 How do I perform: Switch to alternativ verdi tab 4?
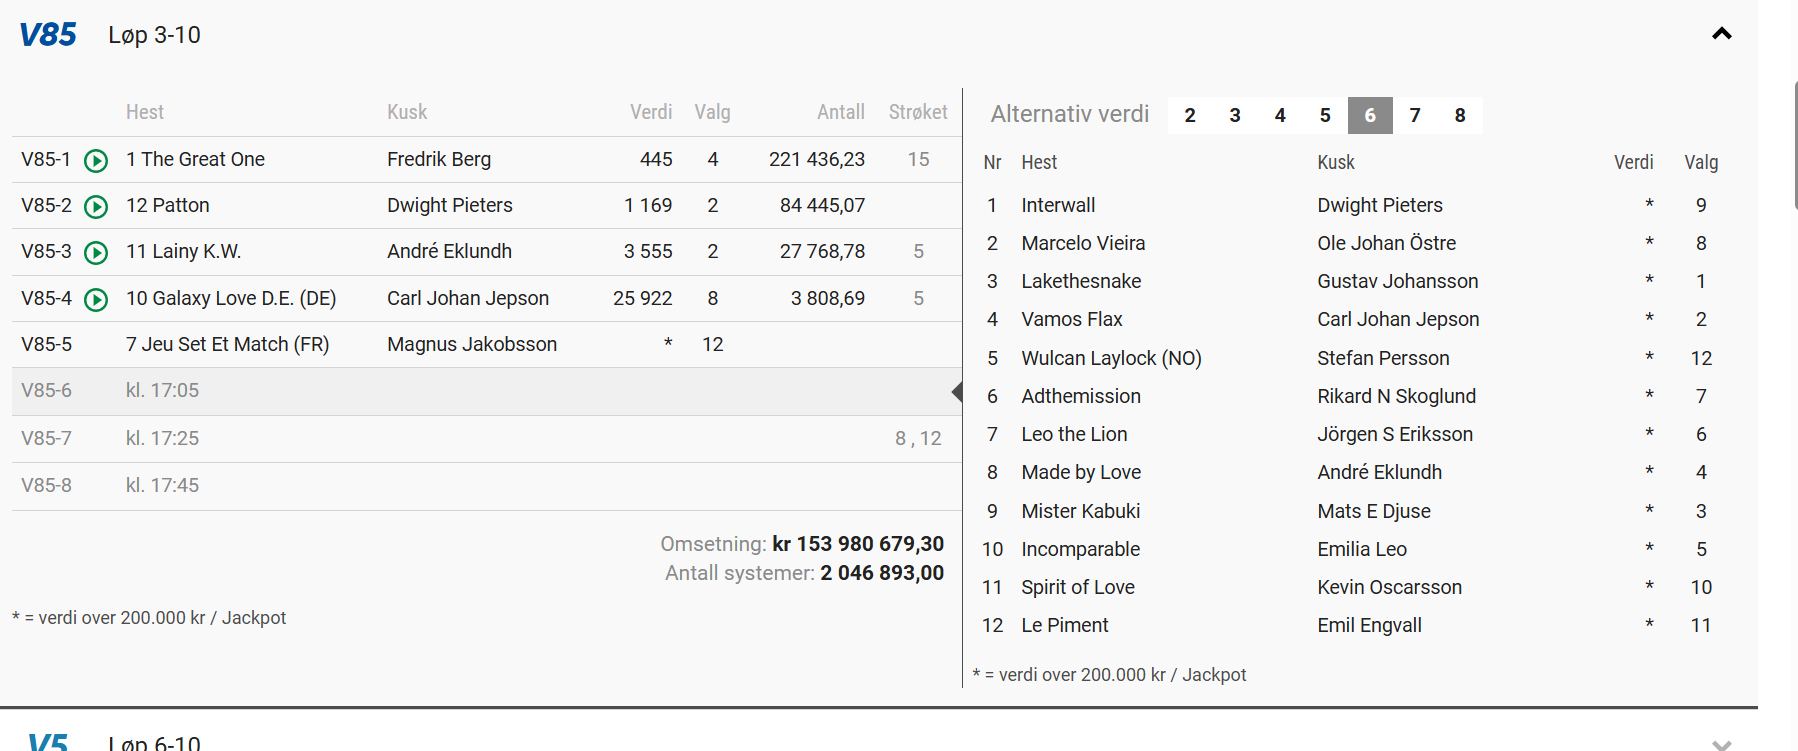point(1280,115)
